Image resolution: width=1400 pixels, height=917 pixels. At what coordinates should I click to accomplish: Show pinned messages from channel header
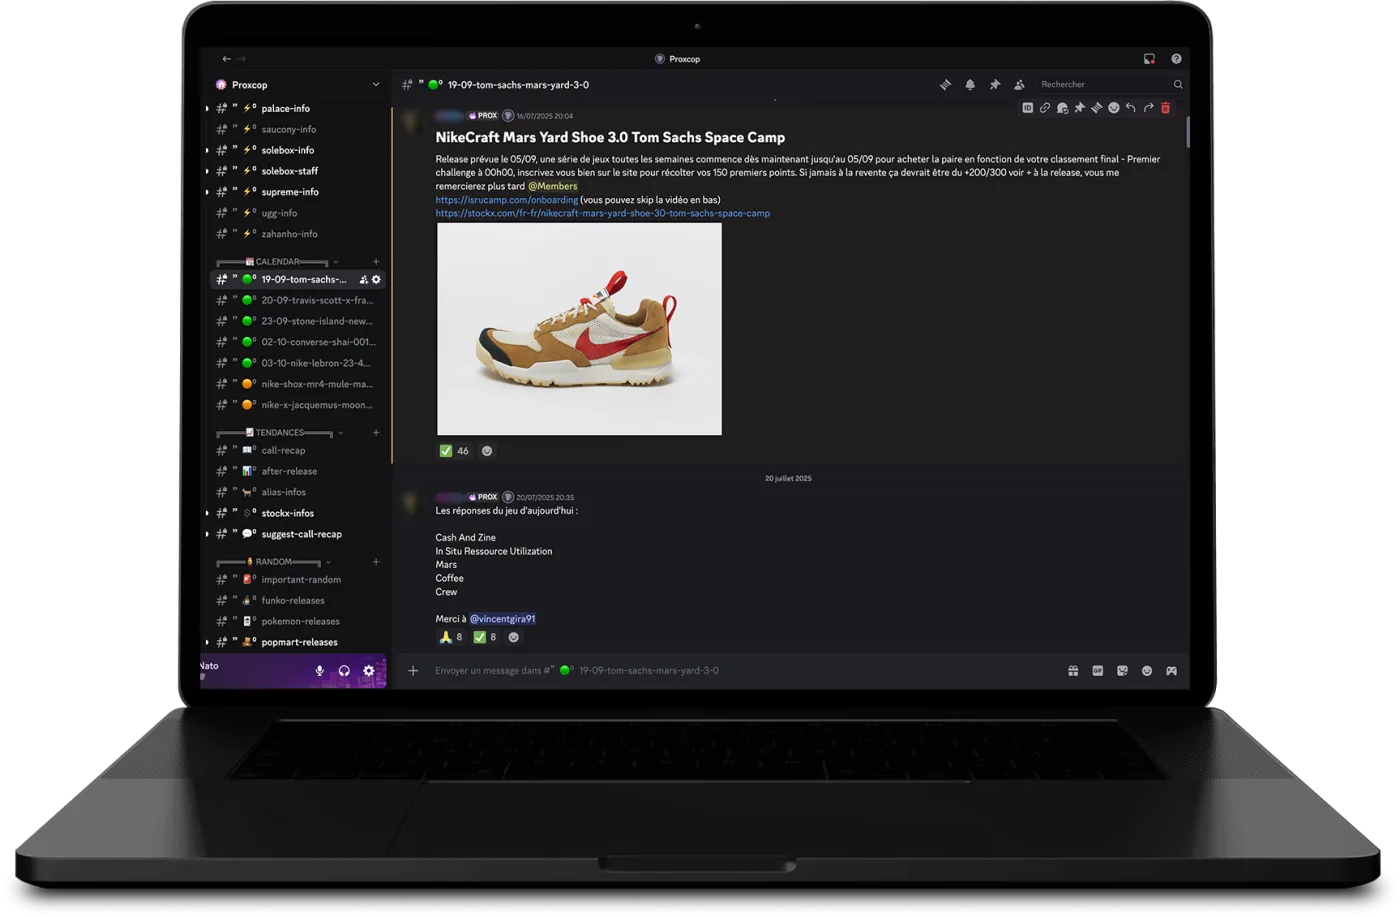(x=994, y=85)
